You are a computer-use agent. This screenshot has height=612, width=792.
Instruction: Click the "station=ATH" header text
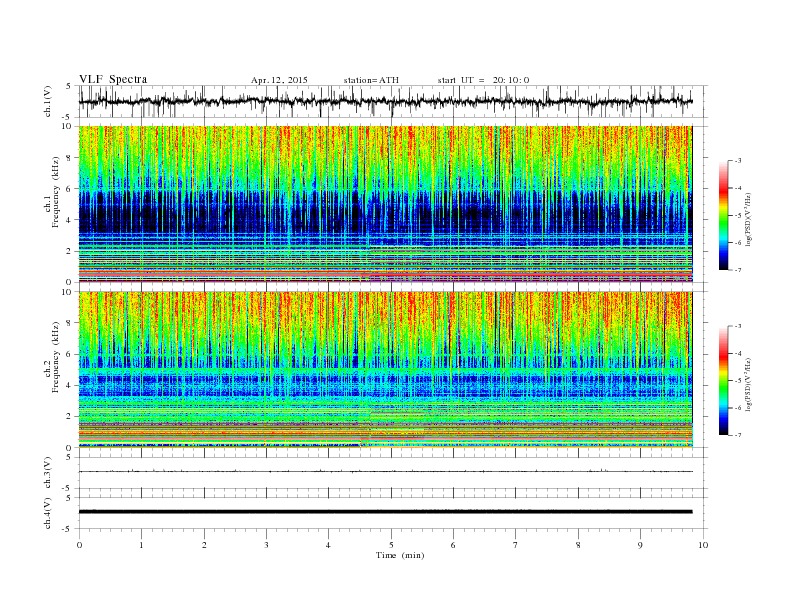click(371, 80)
